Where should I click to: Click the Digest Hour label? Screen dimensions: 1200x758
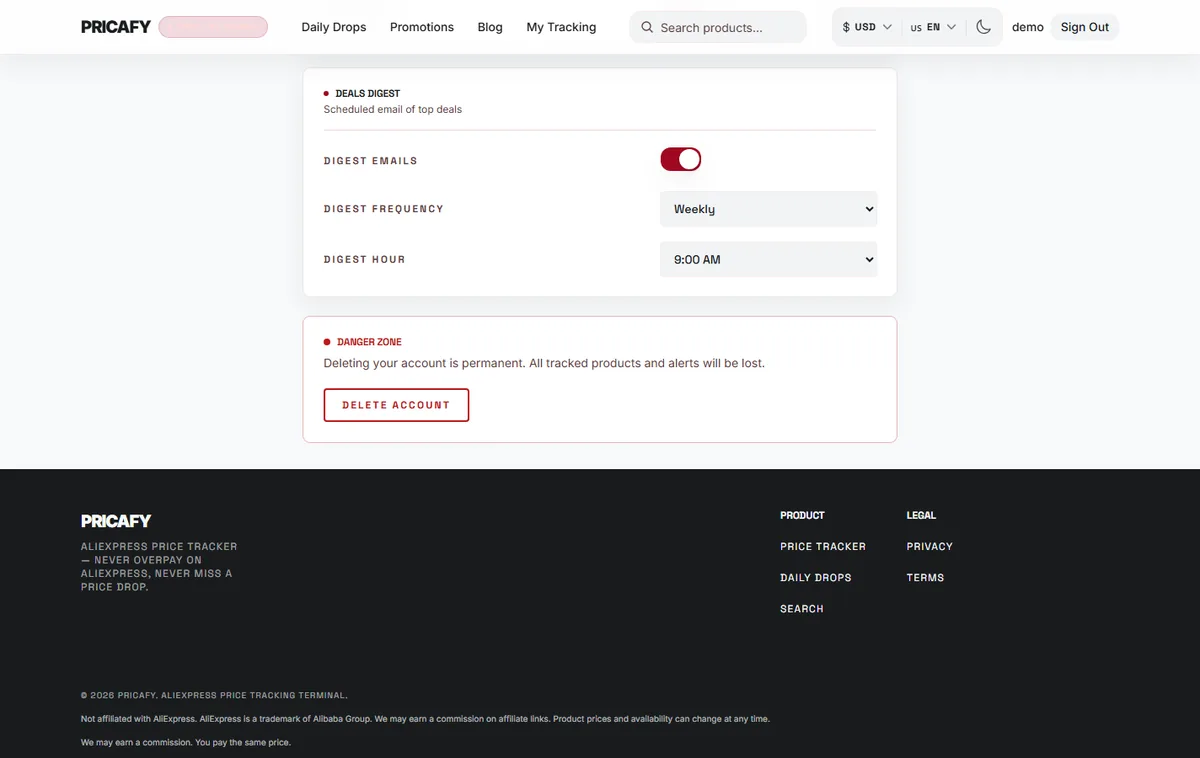click(365, 259)
